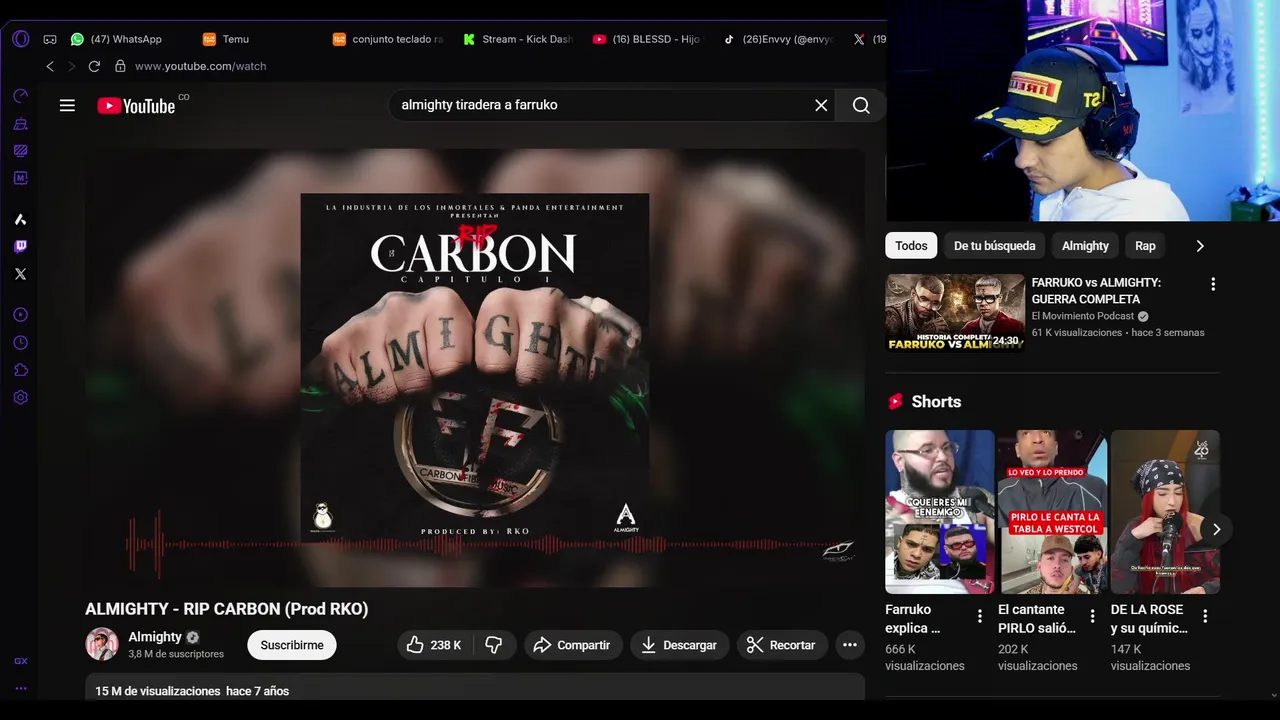Click the address bar lock icon
The height and width of the screenshot is (720, 1280).
[x=120, y=66]
